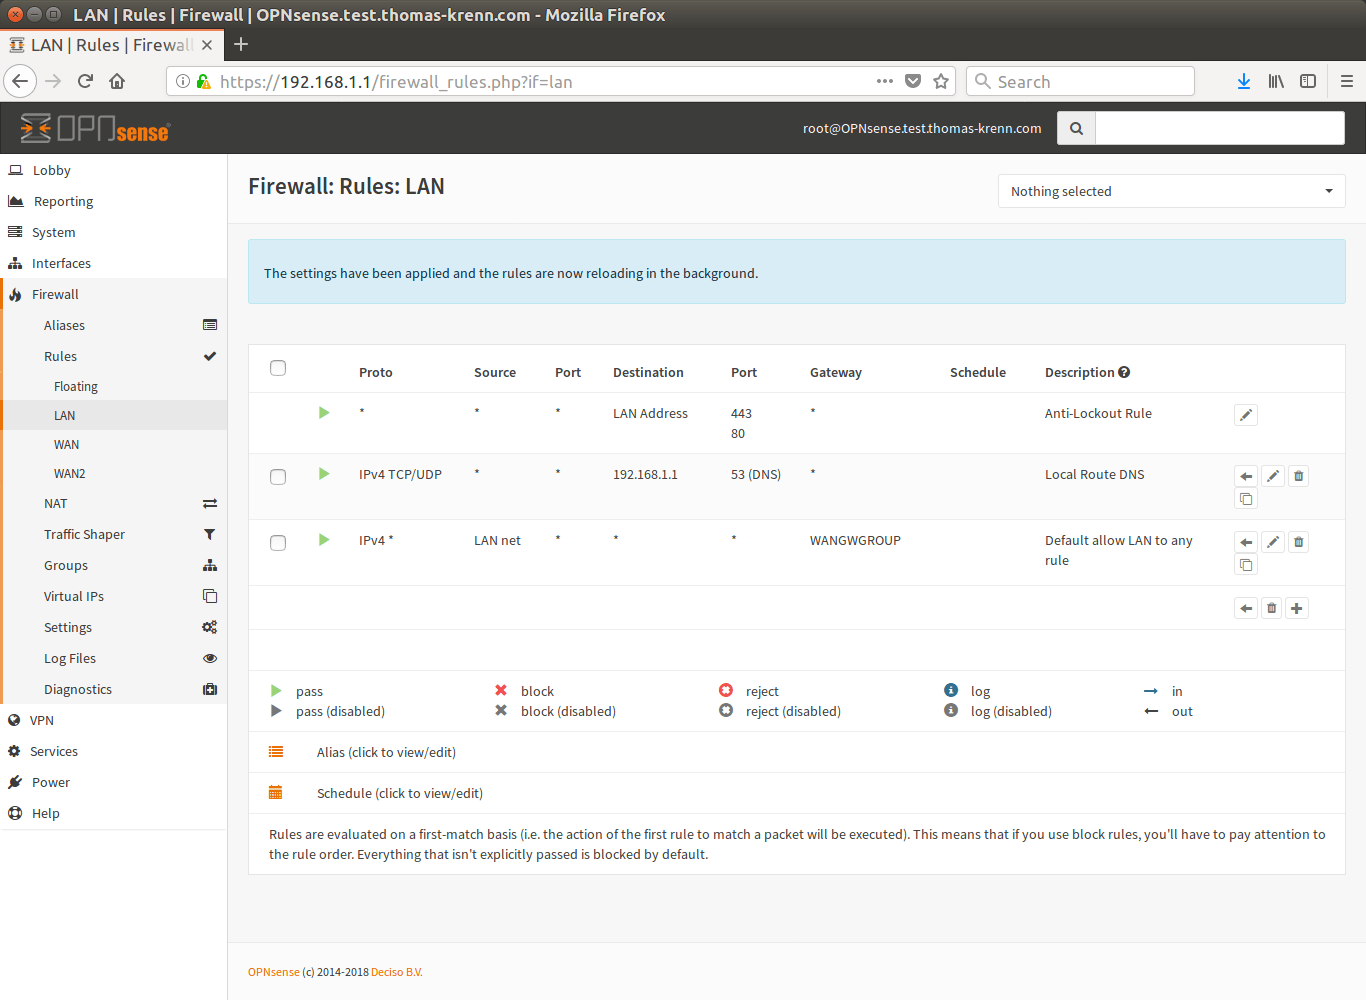This screenshot has height=1000, width=1366.
Task: Click the Alias (click to view/edit) link
Action: tap(386, 752)
